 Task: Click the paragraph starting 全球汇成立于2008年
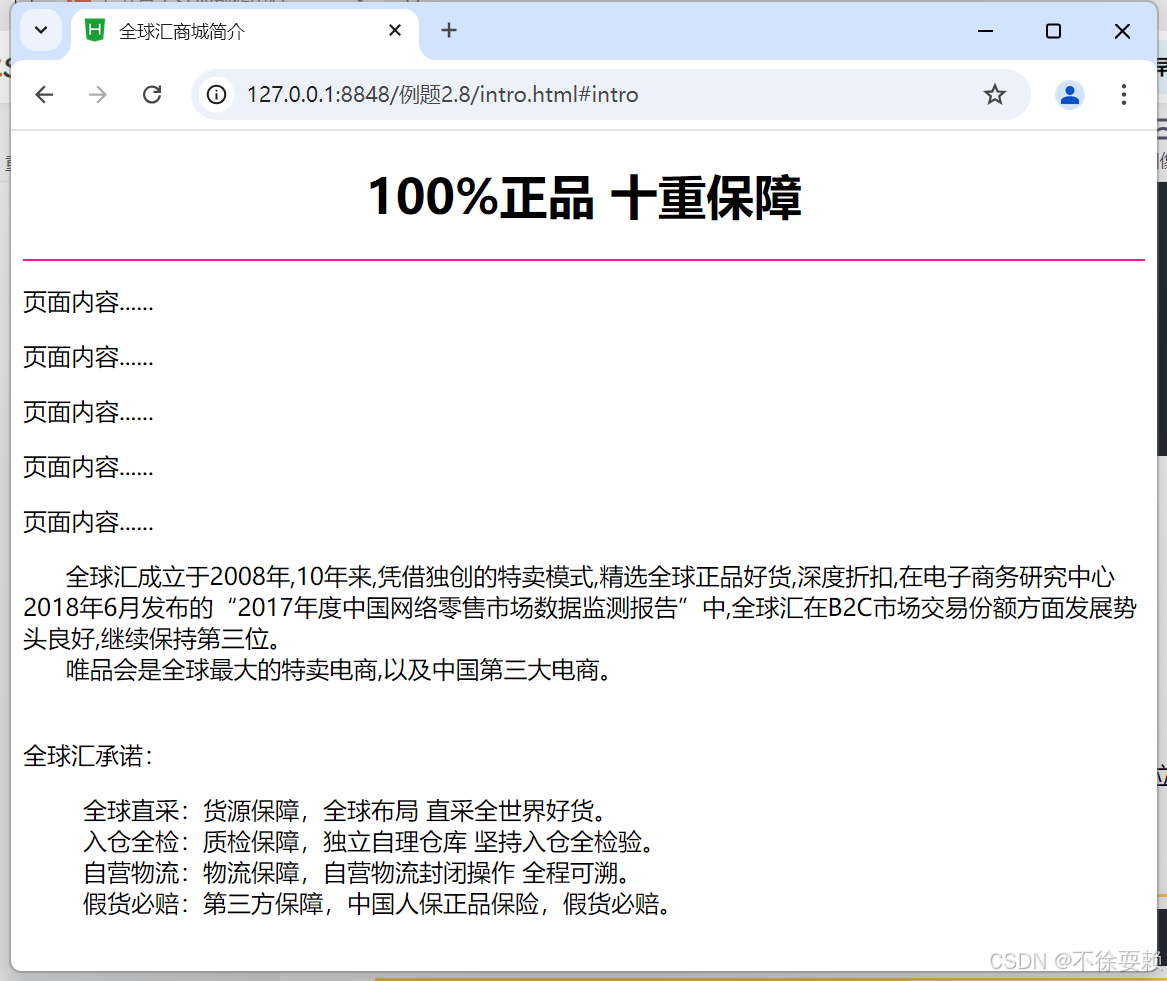[580, 607]
